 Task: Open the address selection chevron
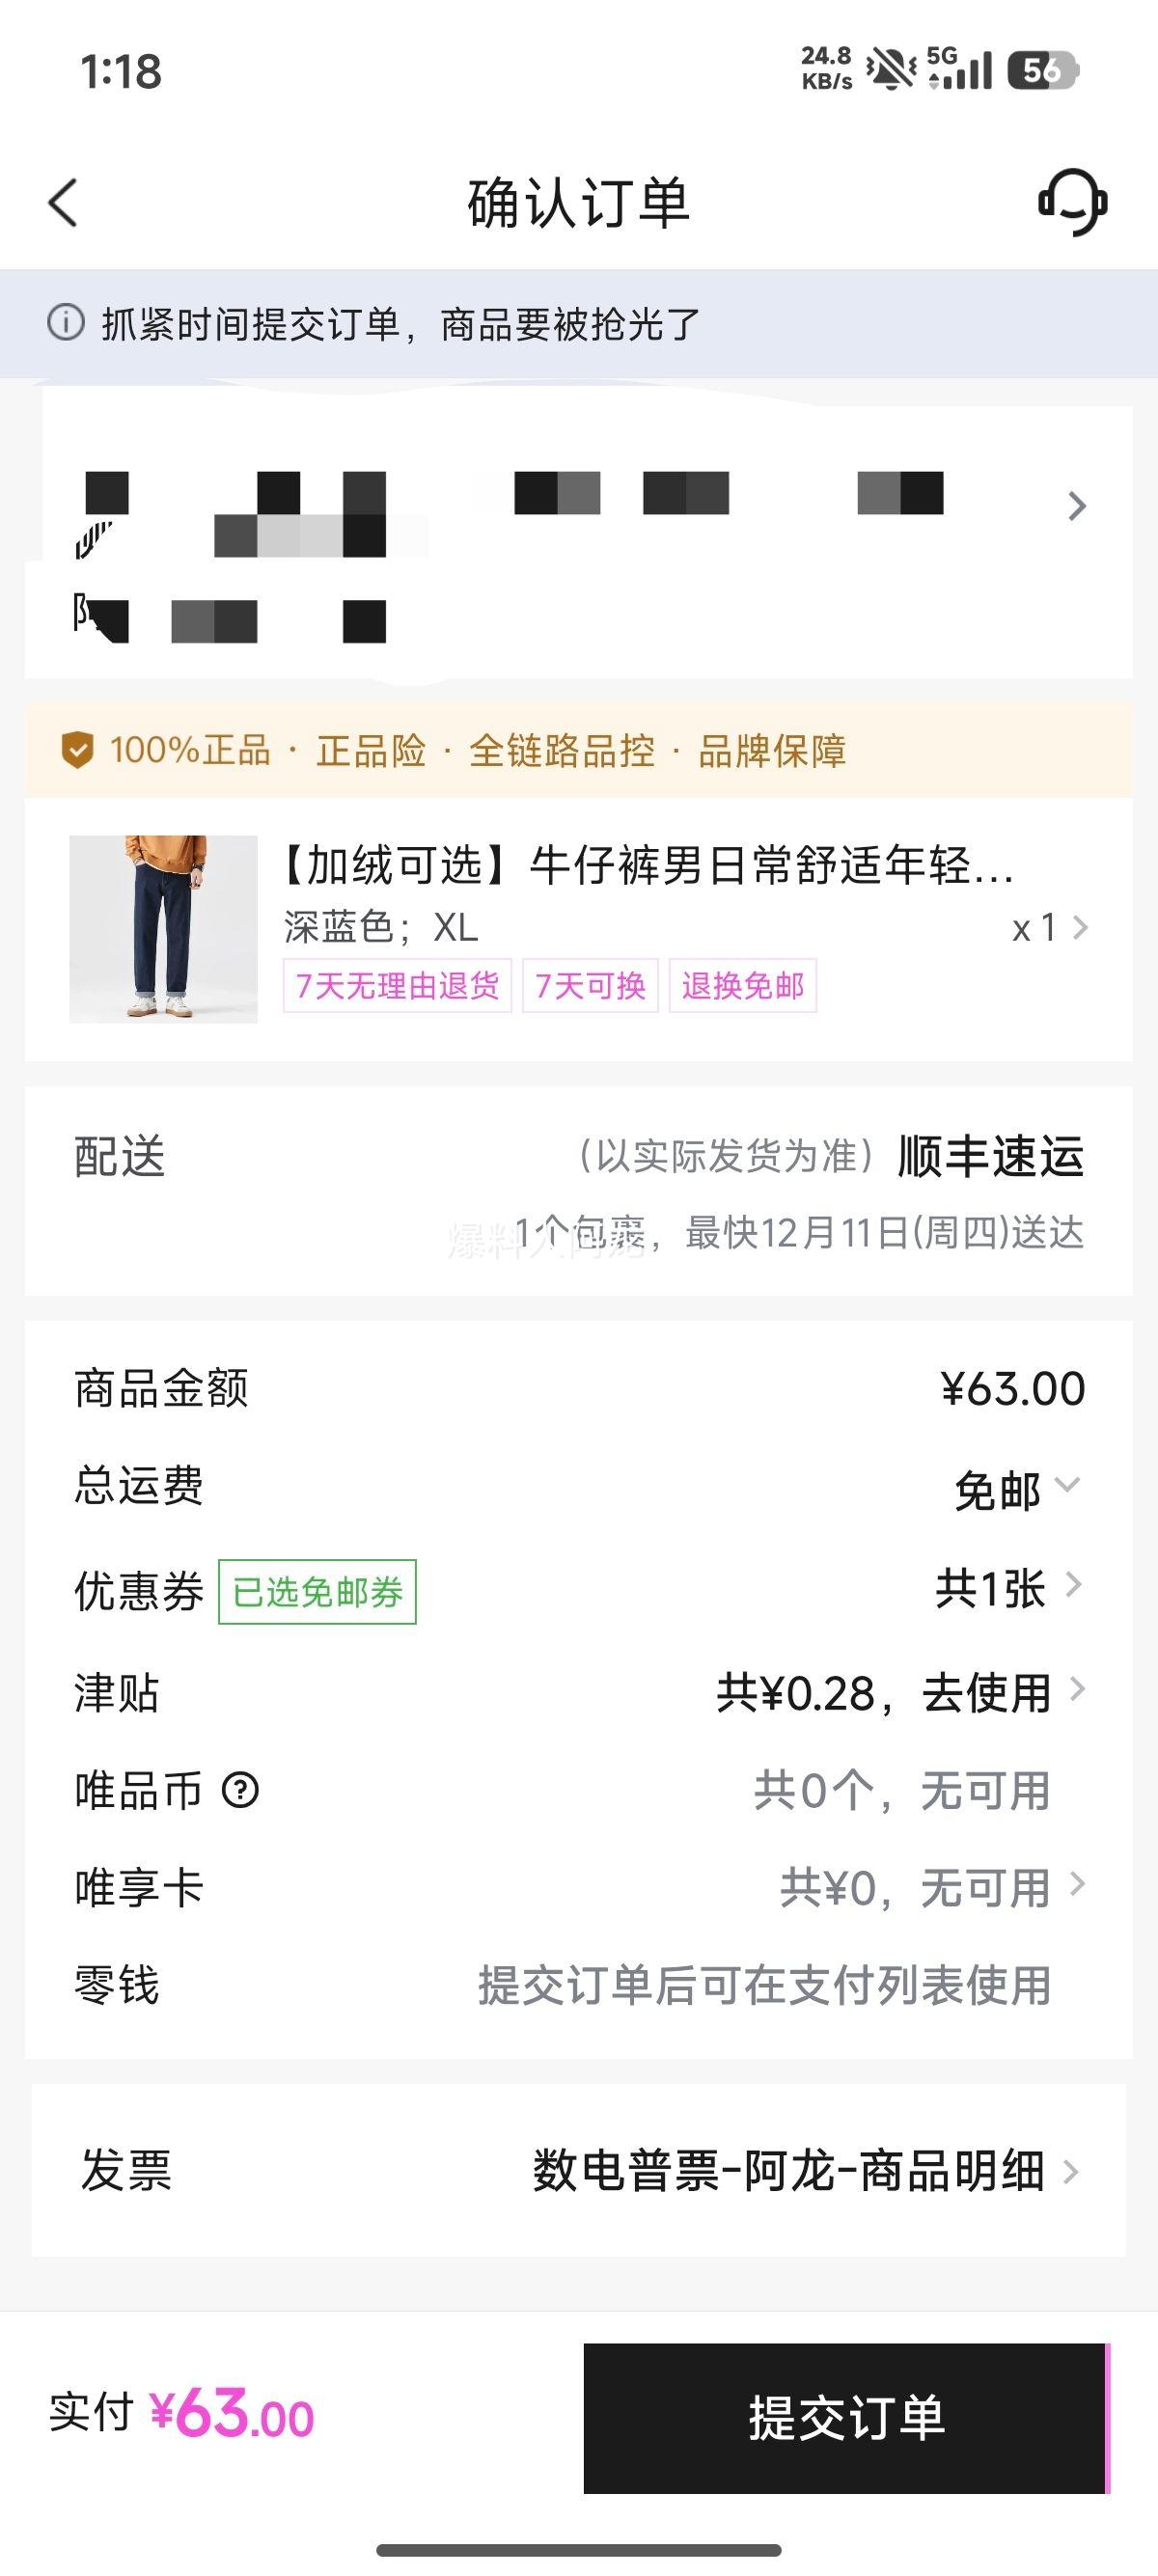pyautogui.click(x=1076, y=506)
